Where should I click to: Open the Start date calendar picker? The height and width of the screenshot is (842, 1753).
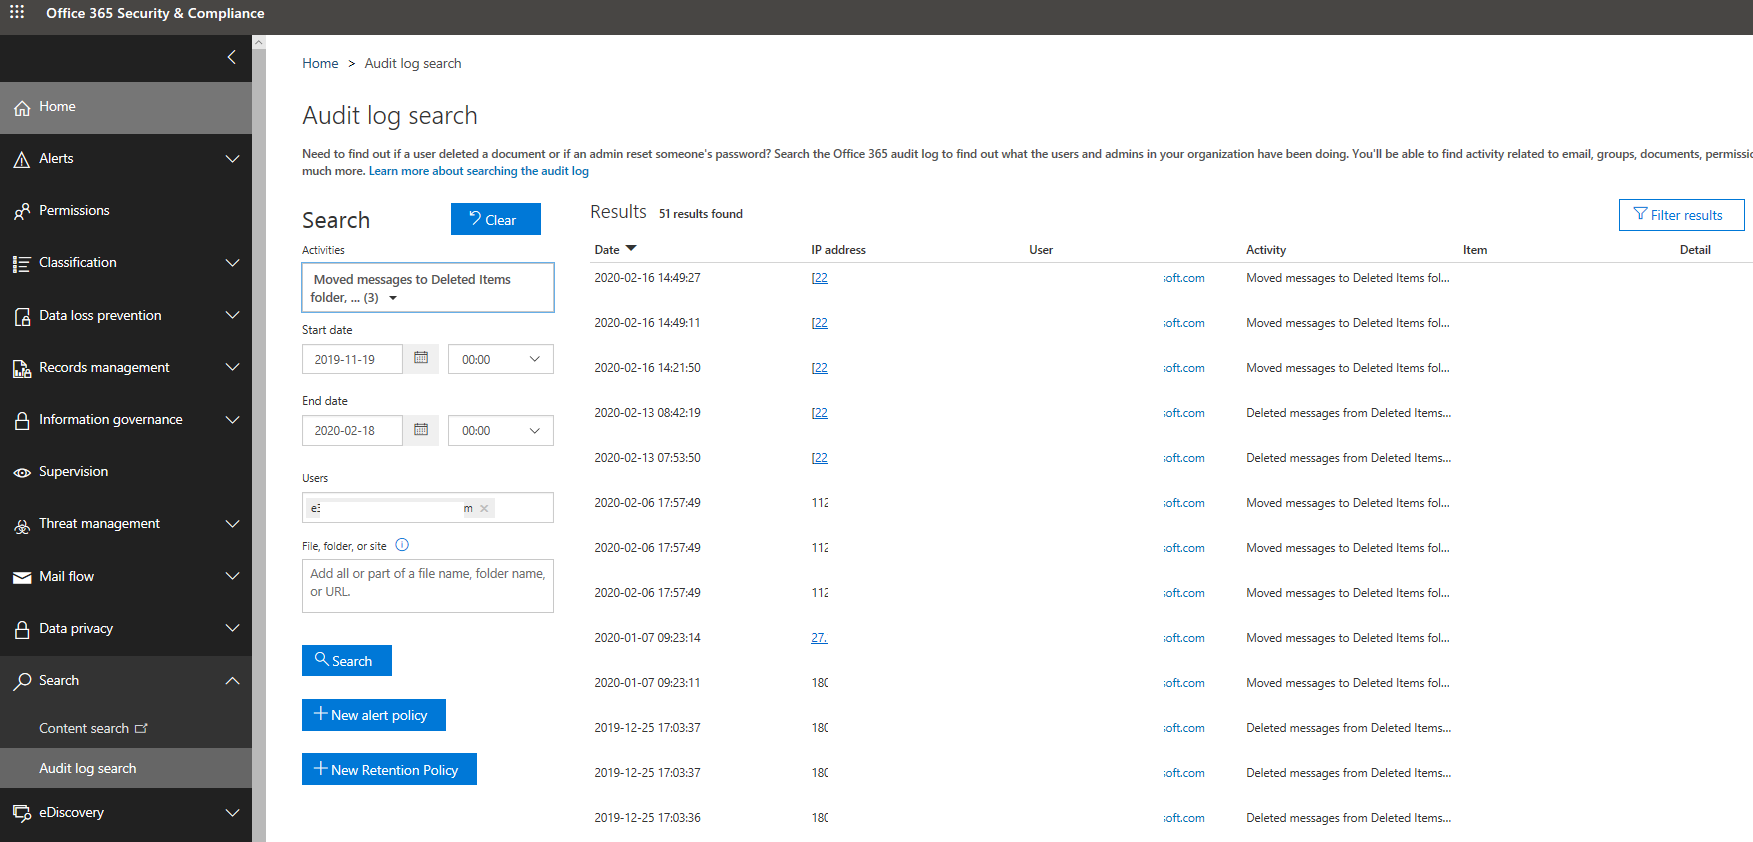coord(421,358)
